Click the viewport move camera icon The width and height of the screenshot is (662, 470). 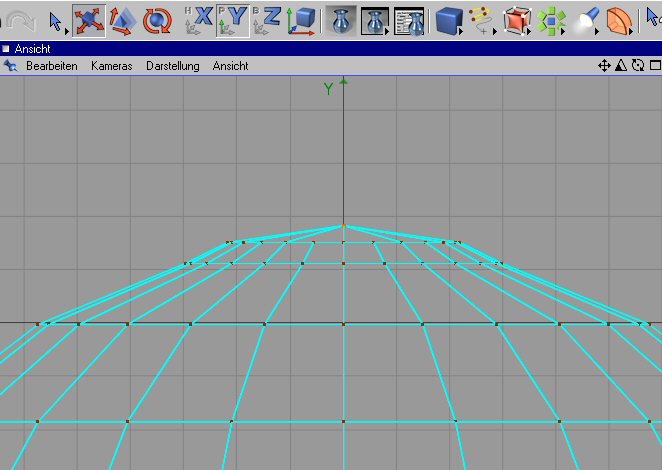pos(604,66)
